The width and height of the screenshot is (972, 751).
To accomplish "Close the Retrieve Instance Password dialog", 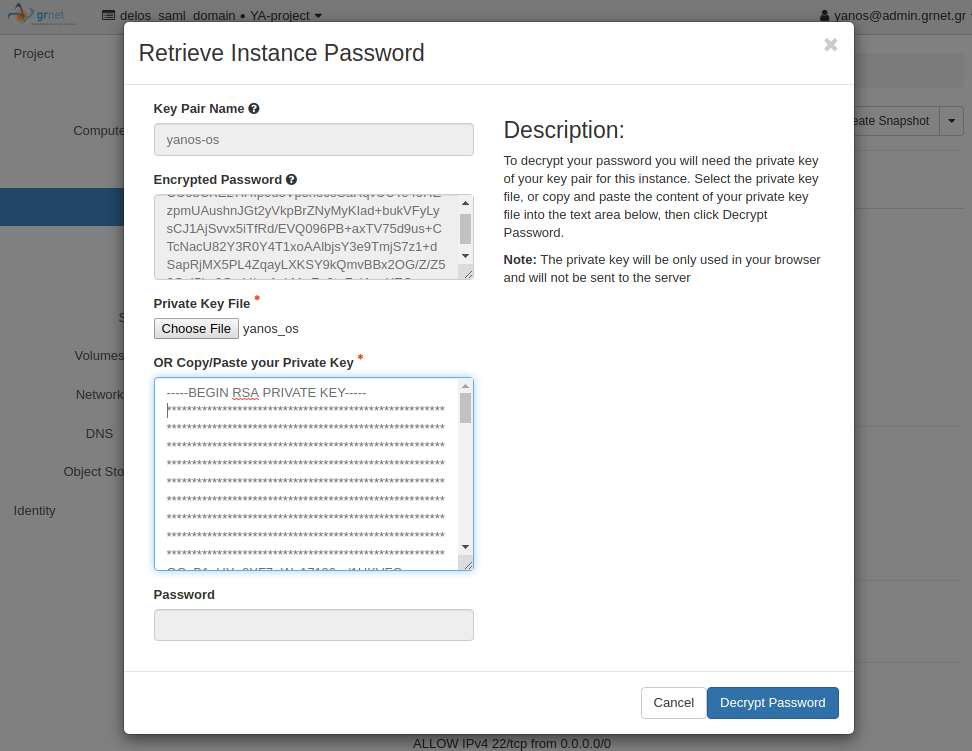I will [830, 45].
